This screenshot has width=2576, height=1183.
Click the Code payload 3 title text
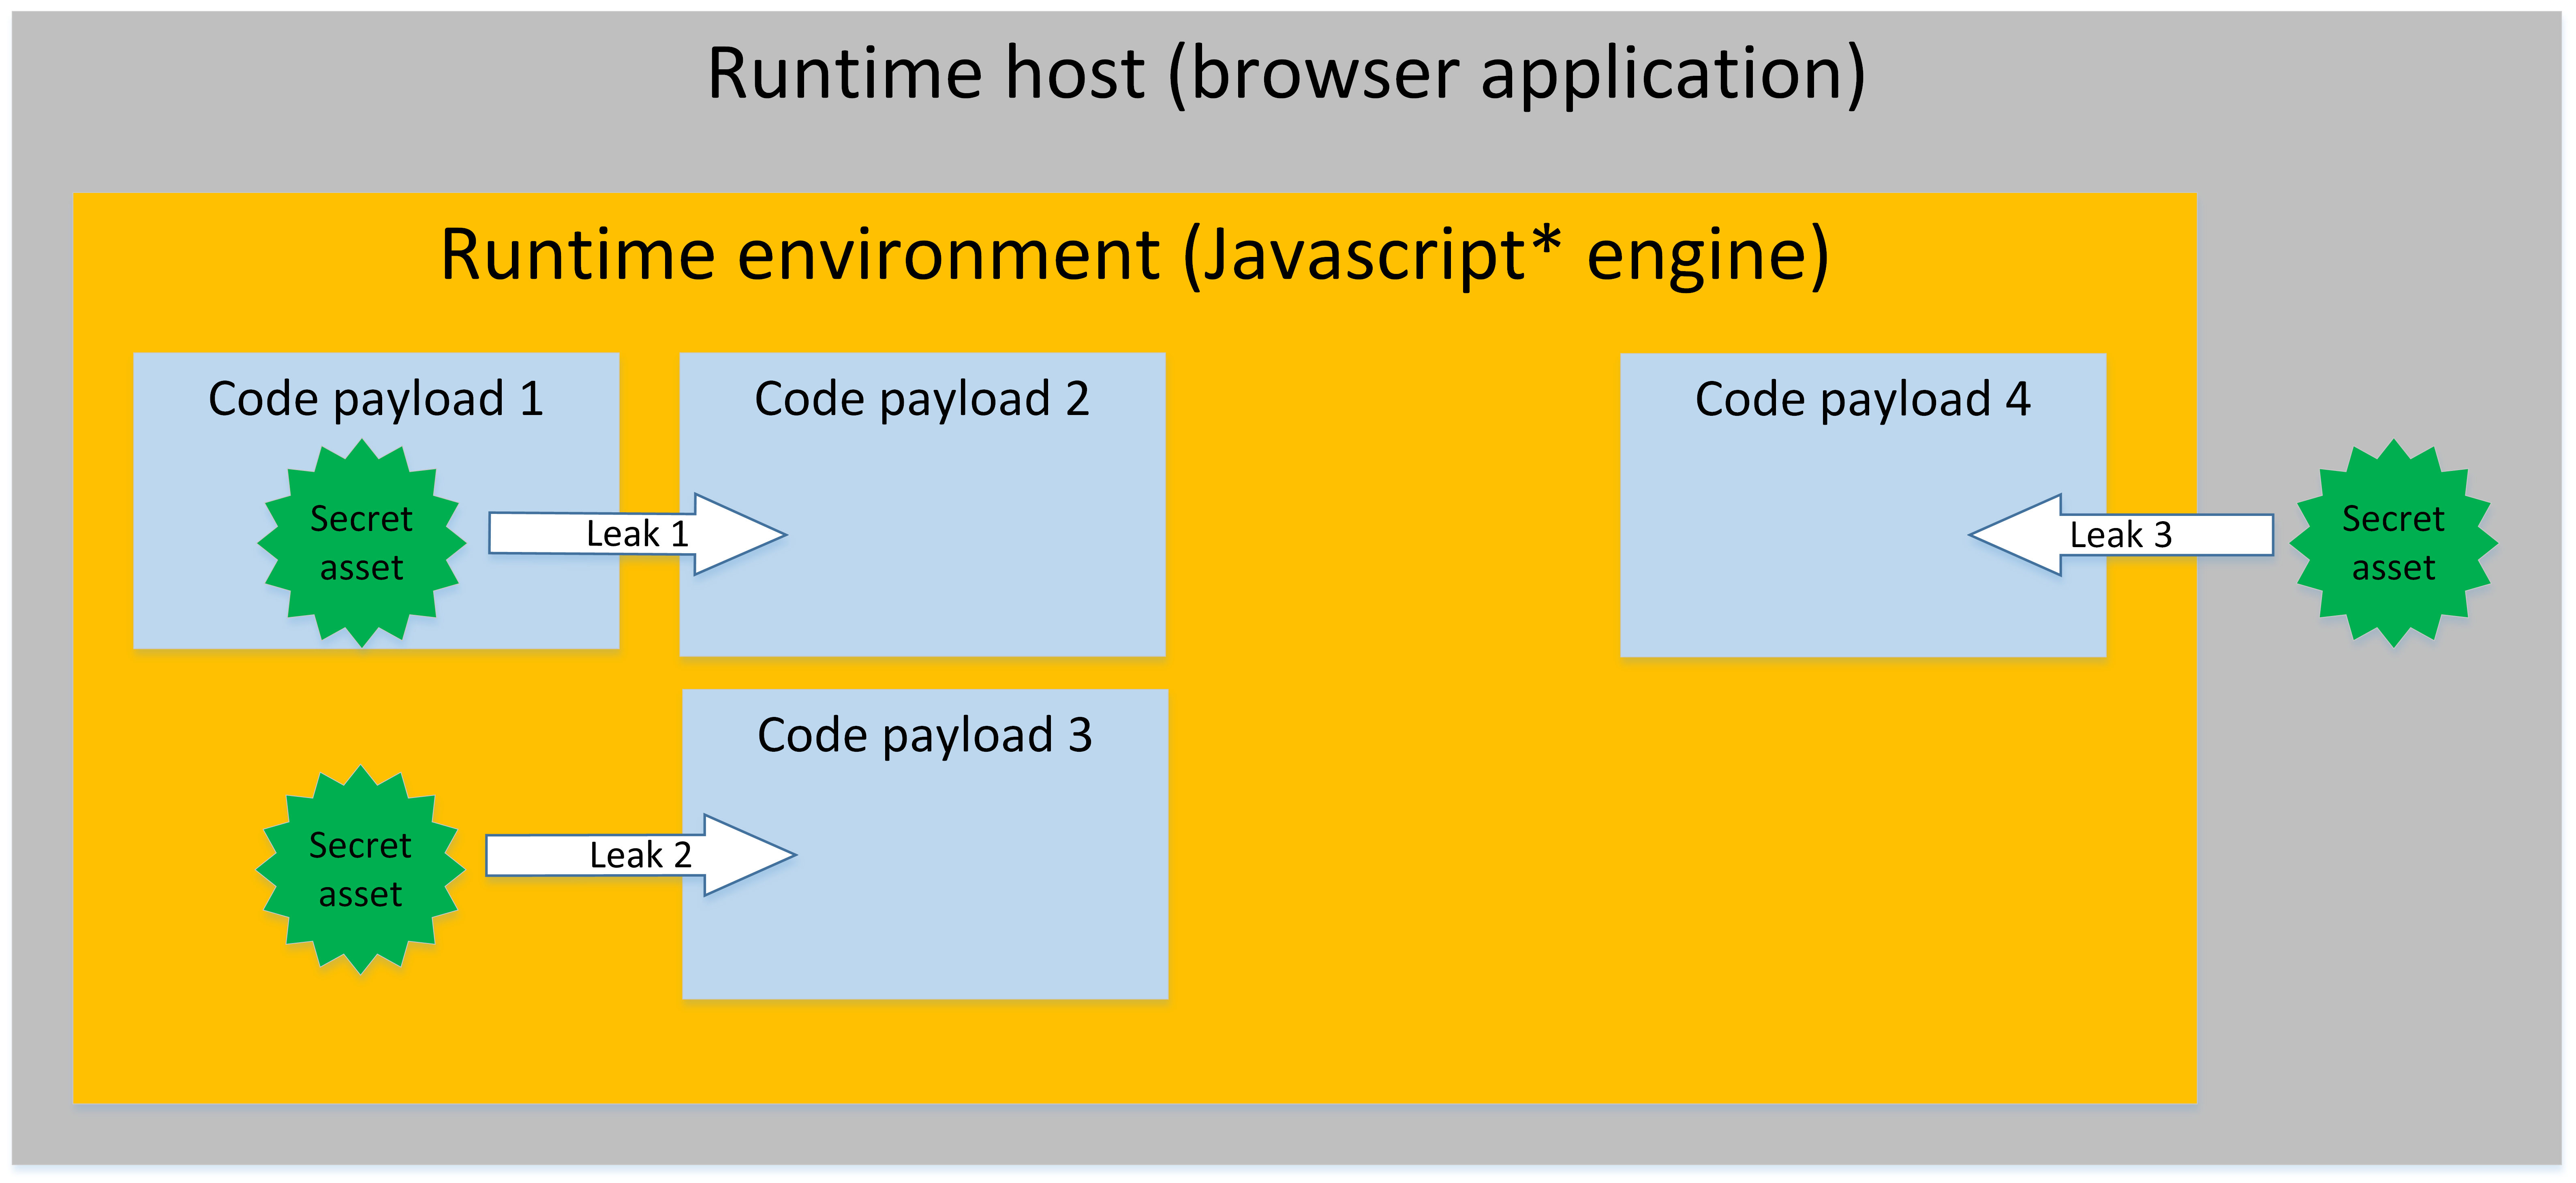924,735
